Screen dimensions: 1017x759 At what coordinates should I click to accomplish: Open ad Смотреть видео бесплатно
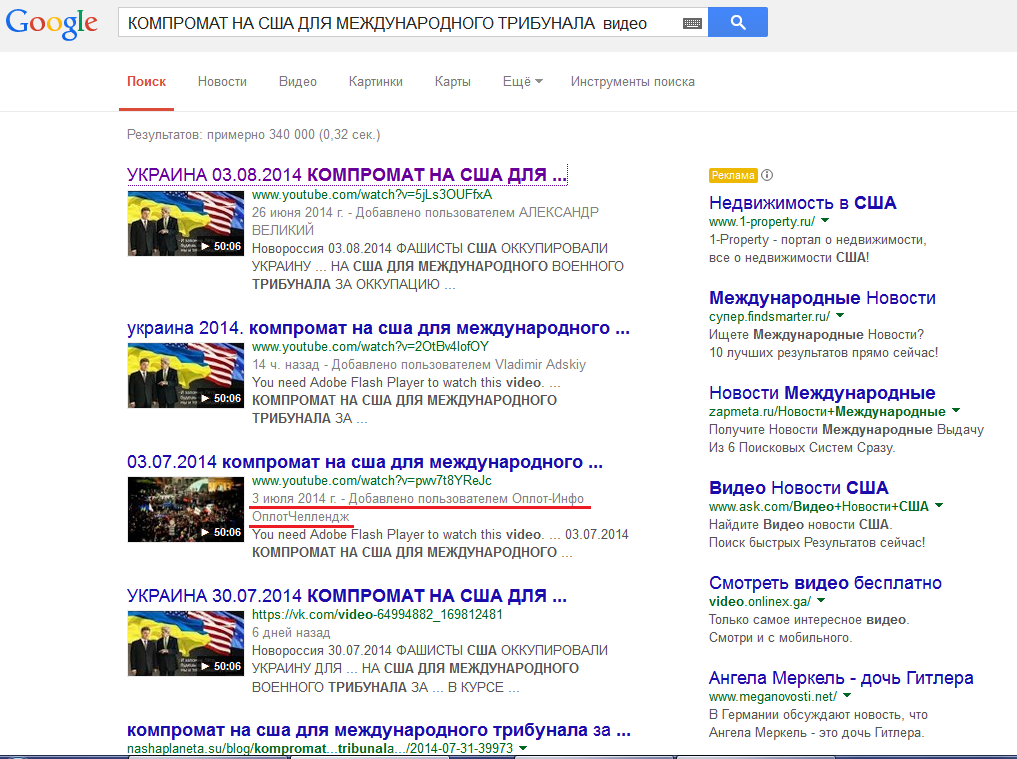click(825, 583)
